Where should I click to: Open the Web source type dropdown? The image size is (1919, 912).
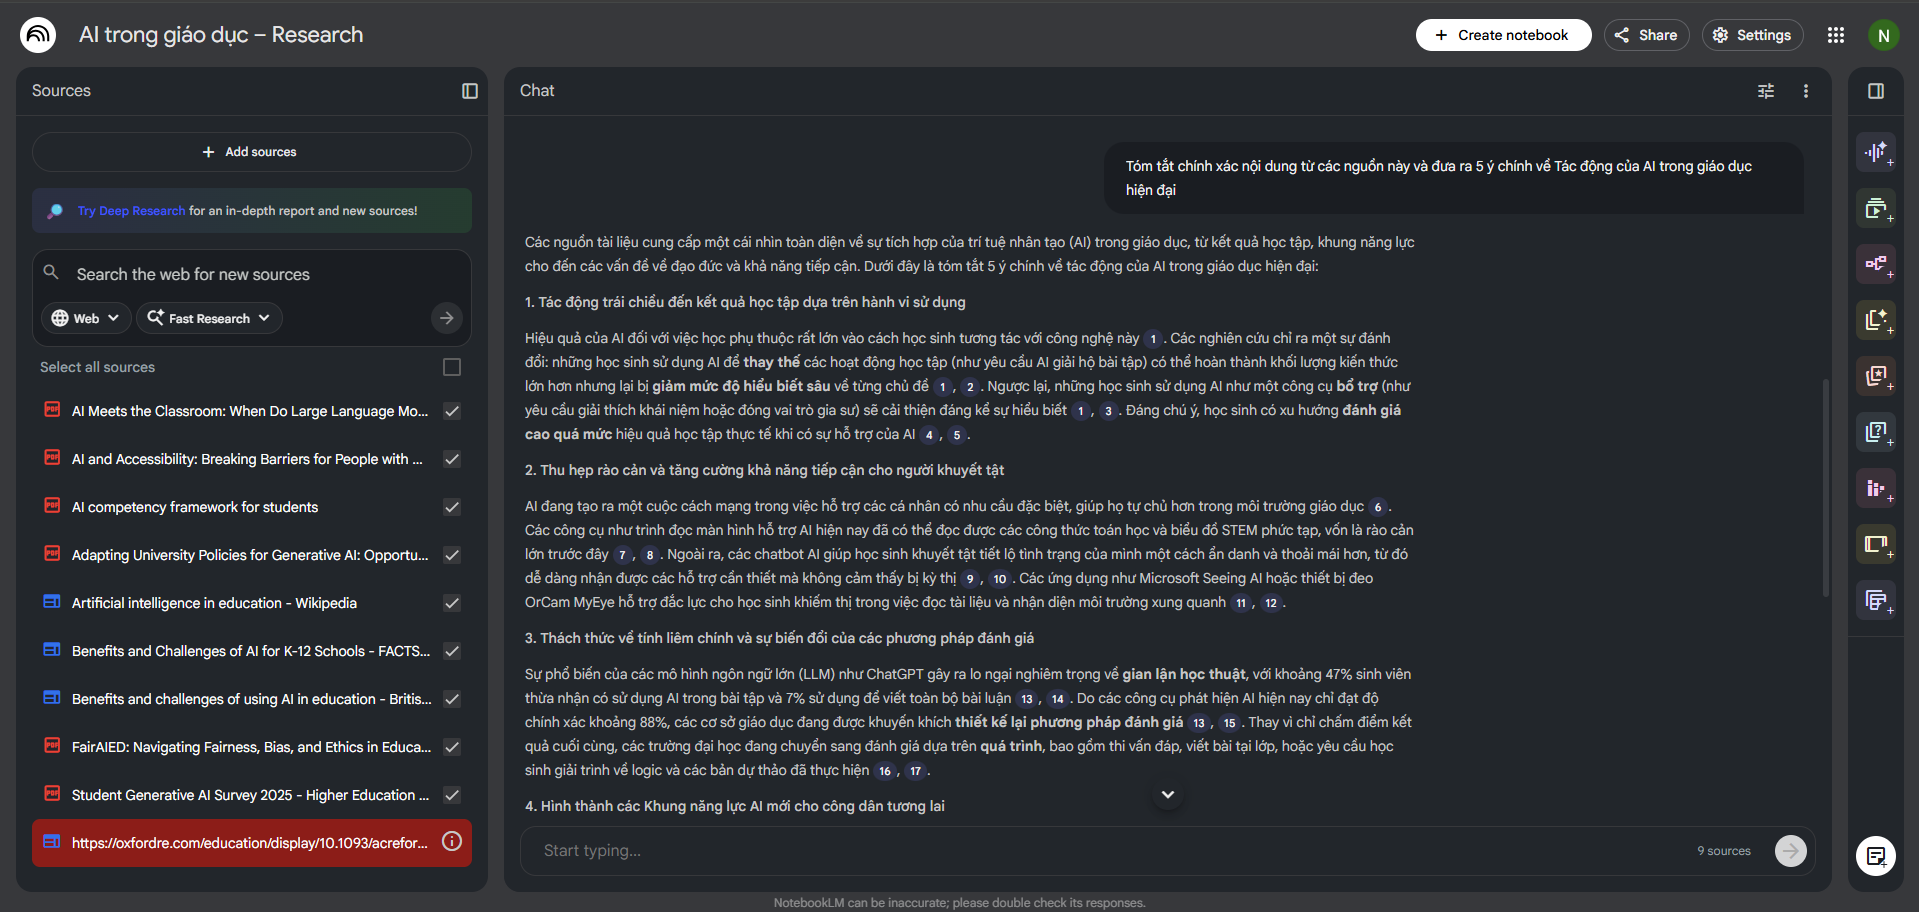86,318
